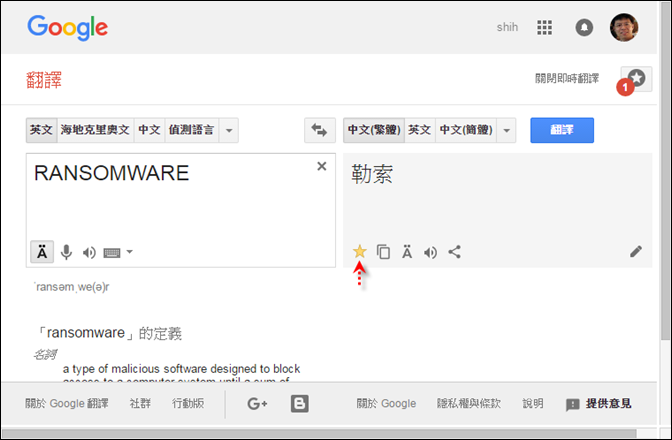Expand input tools keyboard dropdown

[x=129, y=252]
